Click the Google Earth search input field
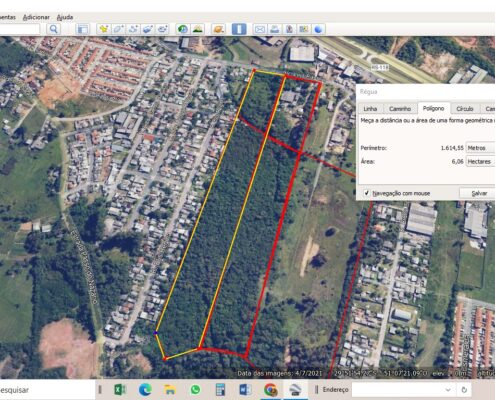The image size is (495, 400). point(19,29)
